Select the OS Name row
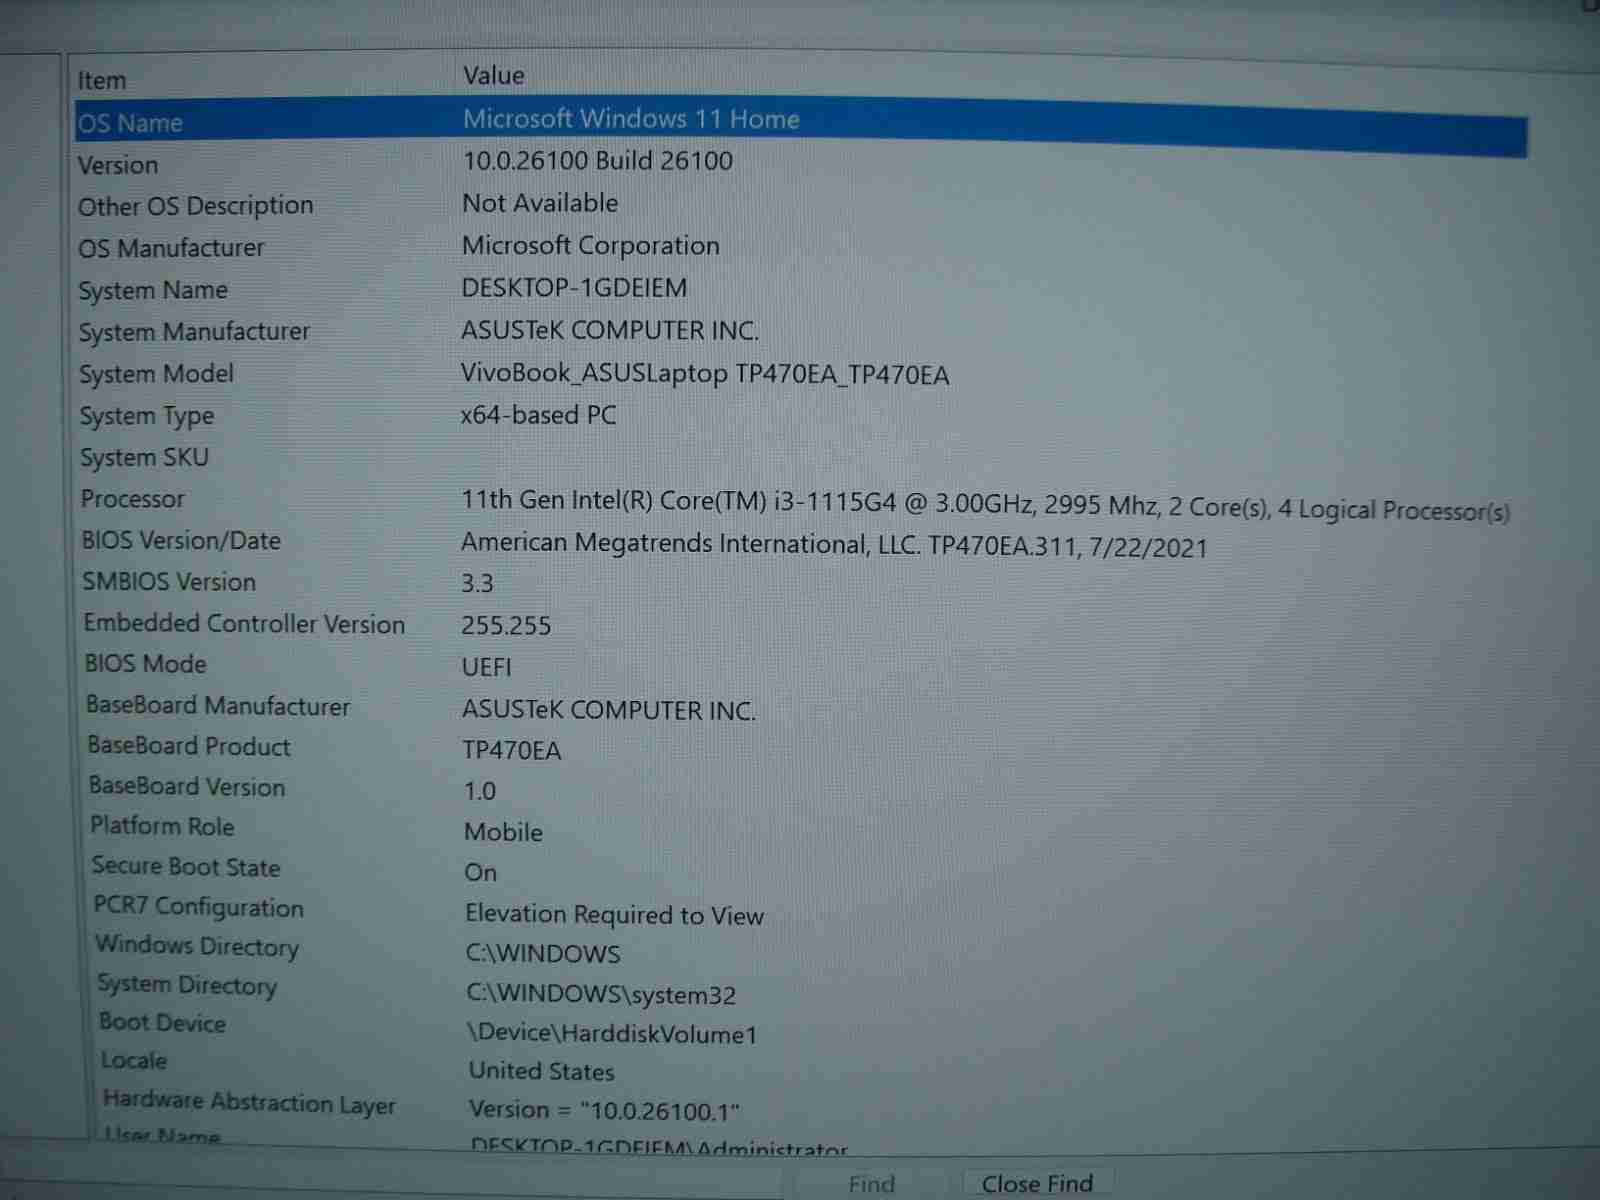 (131, 123)
